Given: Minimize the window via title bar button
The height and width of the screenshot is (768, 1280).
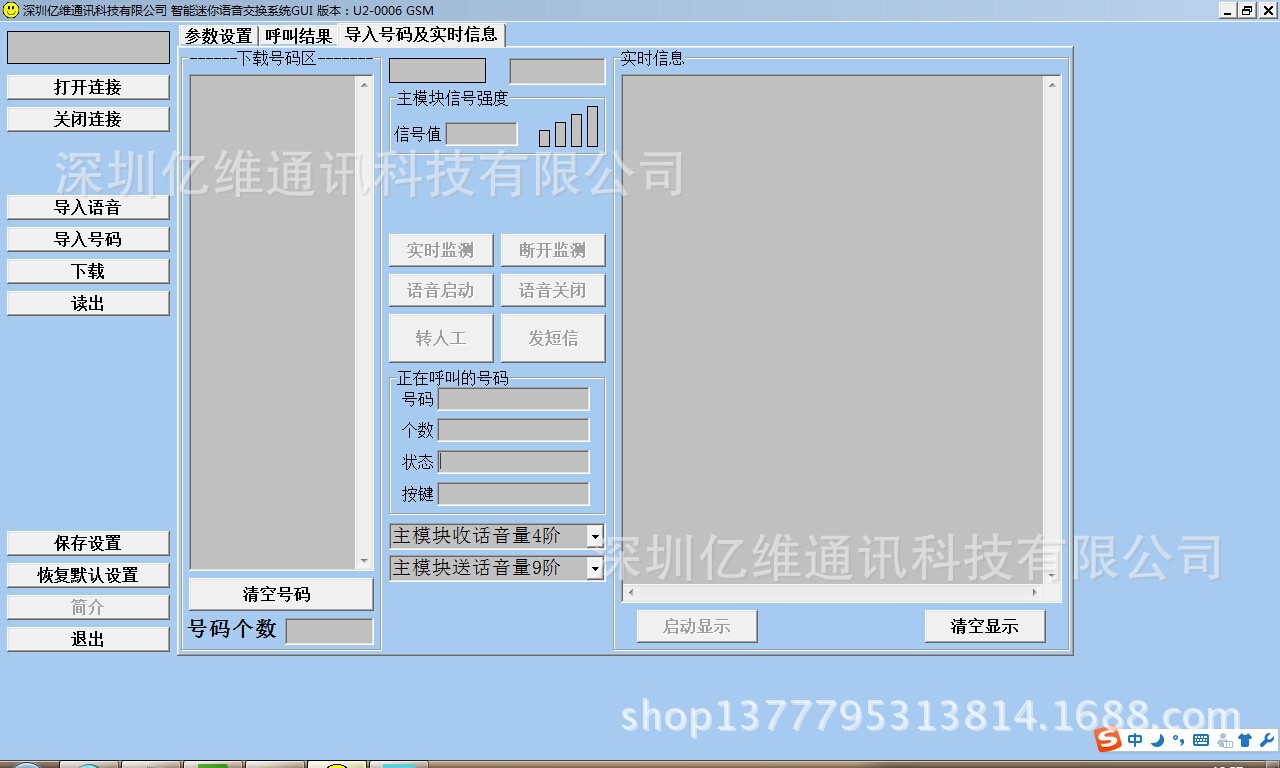Looking at the screenshot, I should coord(1228,10).
